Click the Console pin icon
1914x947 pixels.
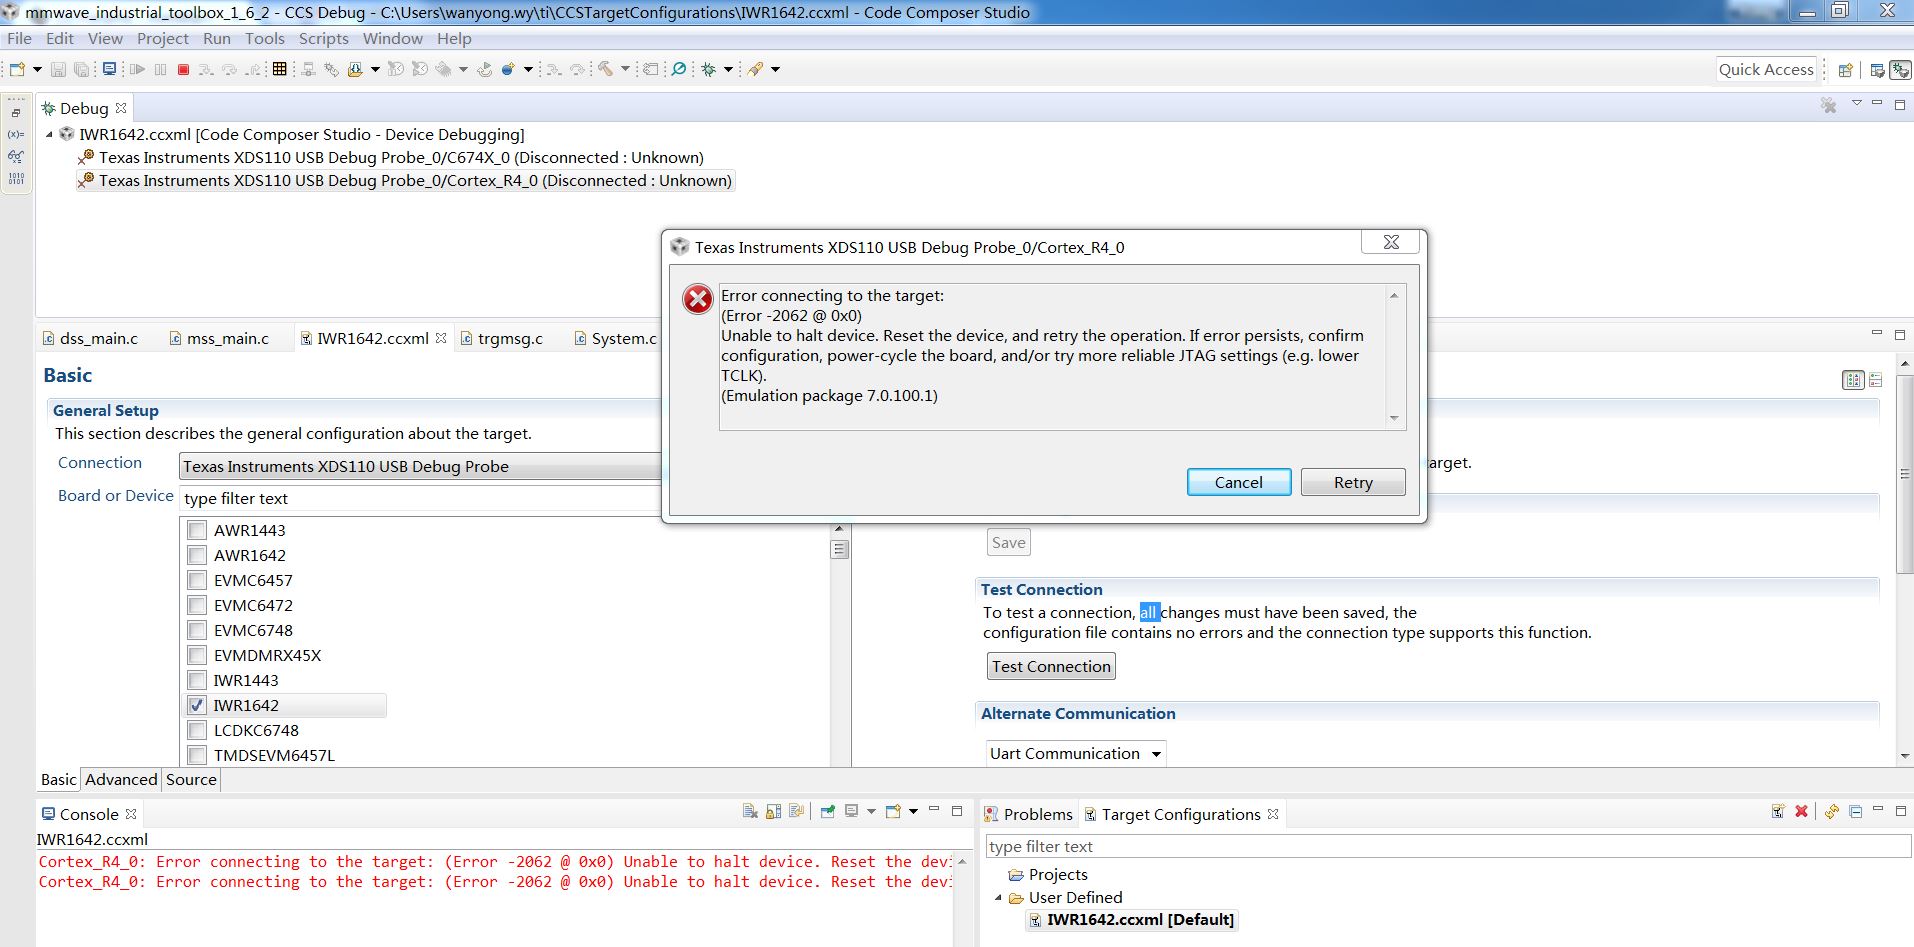coord(827,812)
